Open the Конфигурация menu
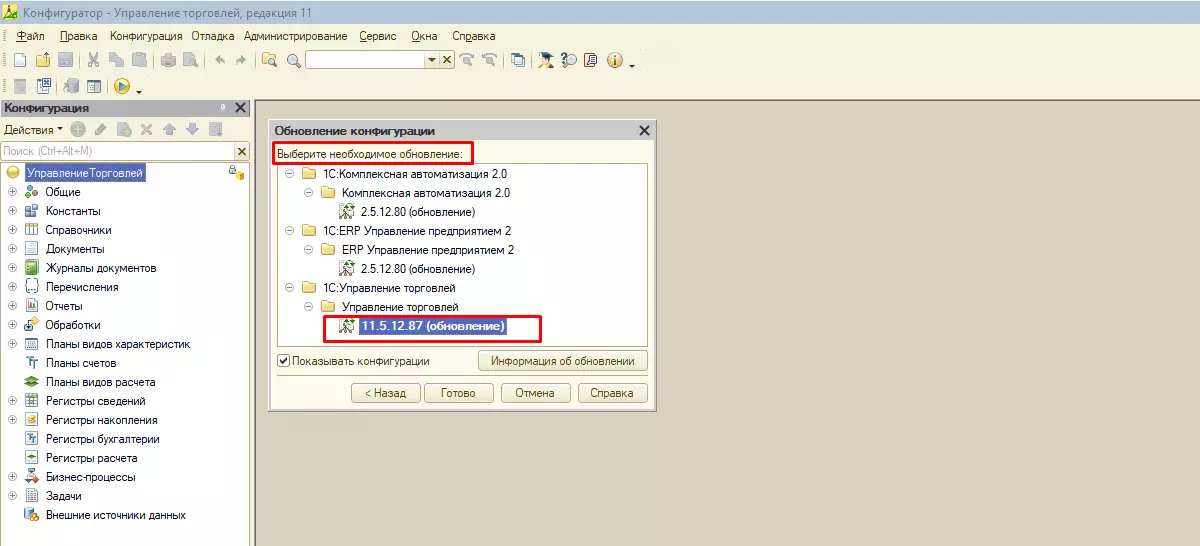 coord(146,36)
